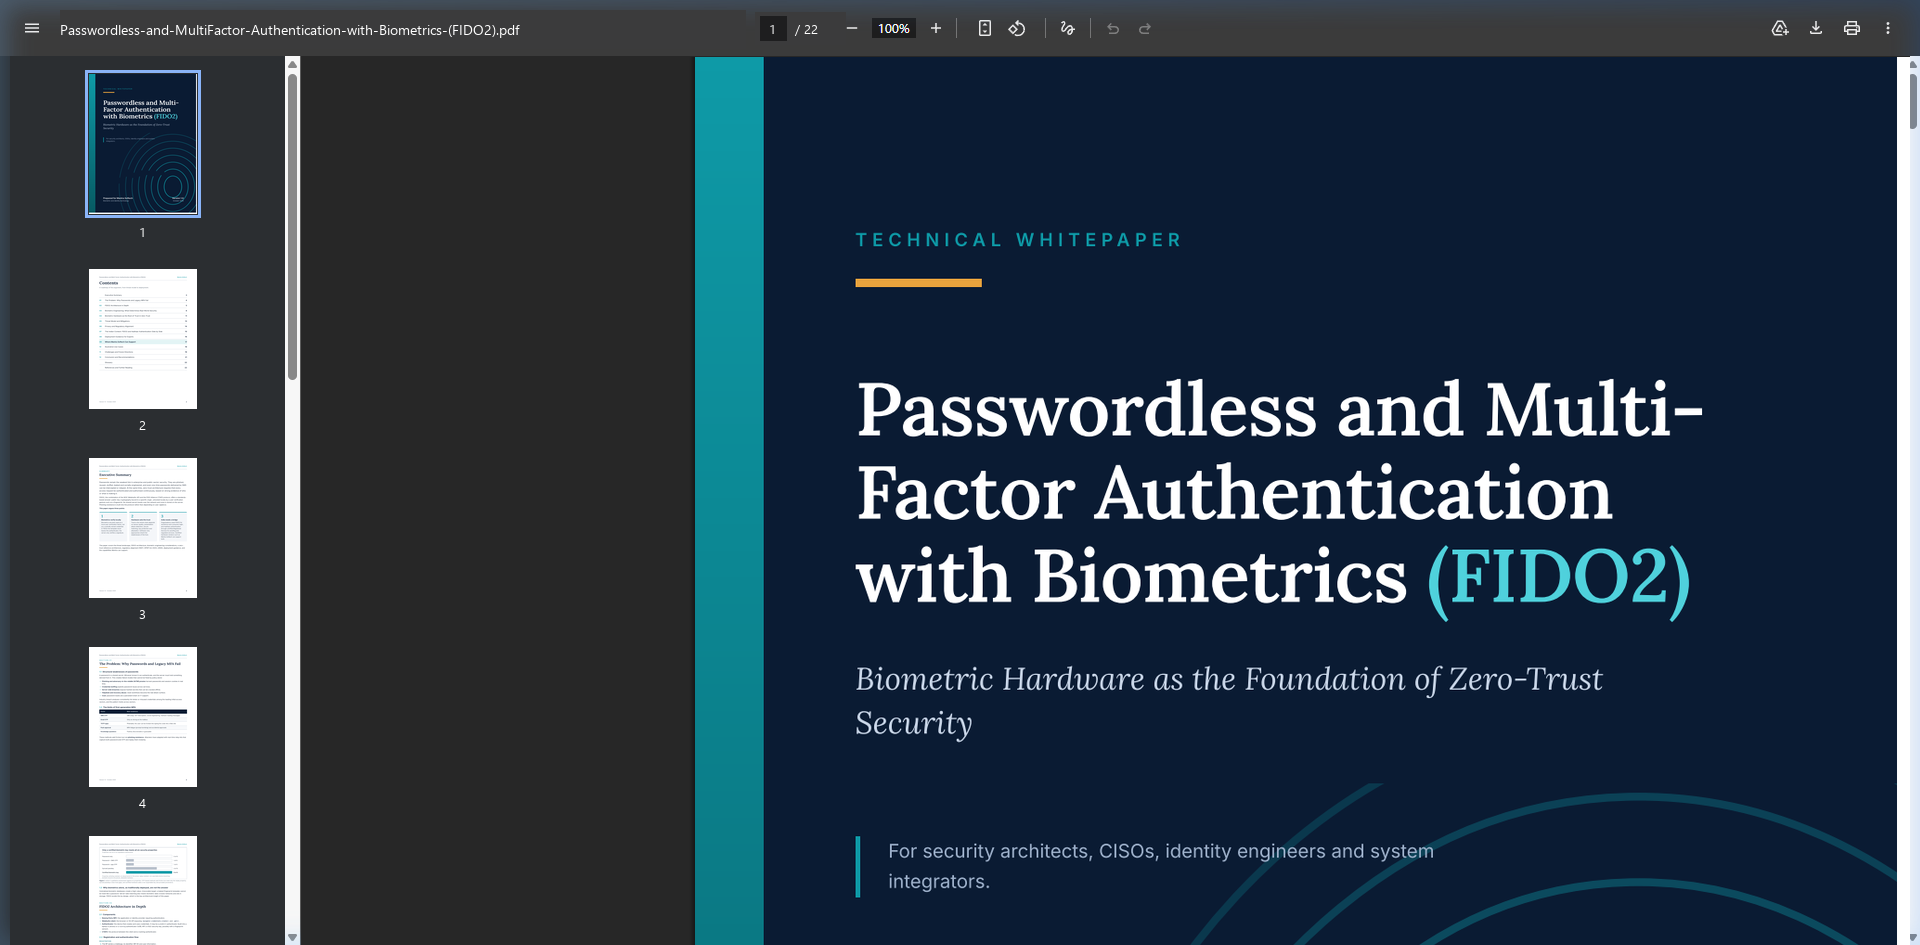Screen dimensions: 1920x945
Task: Open the partially visible page 5 thumbnail
Action: tap(143, 890)
